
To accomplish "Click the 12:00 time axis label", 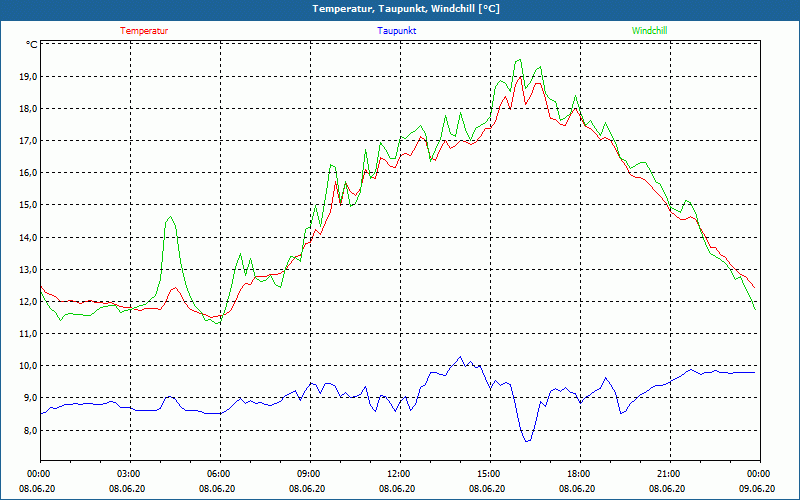I will (x=397, y=474).
